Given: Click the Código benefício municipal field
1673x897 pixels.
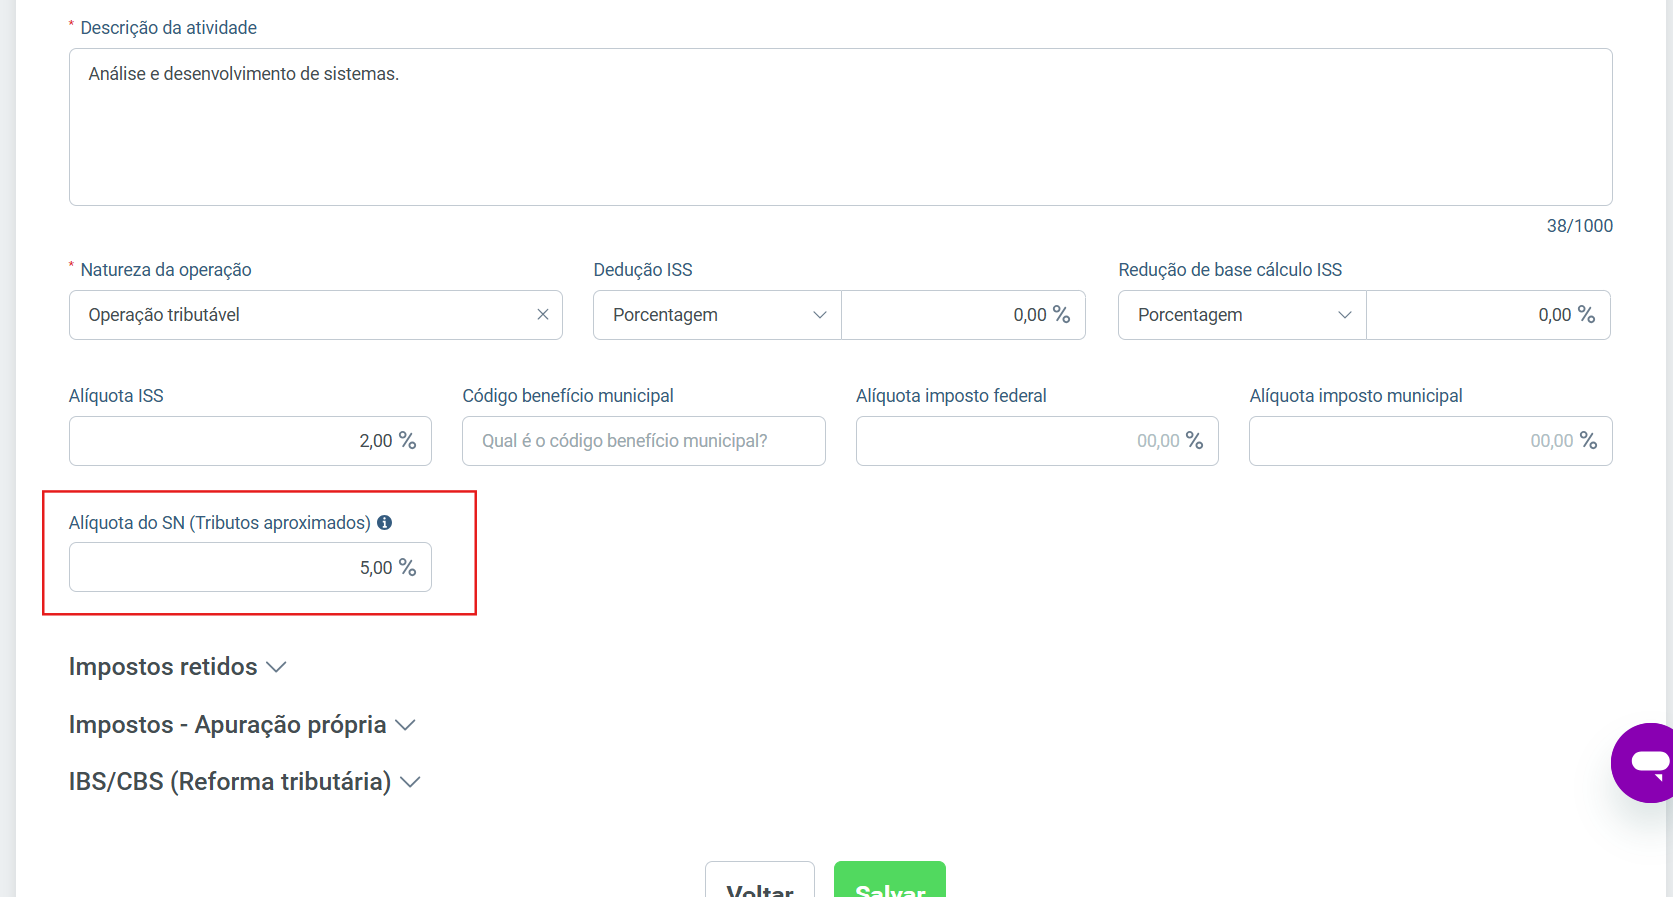Looking at the screenshot, I should [x=644, y=441].
